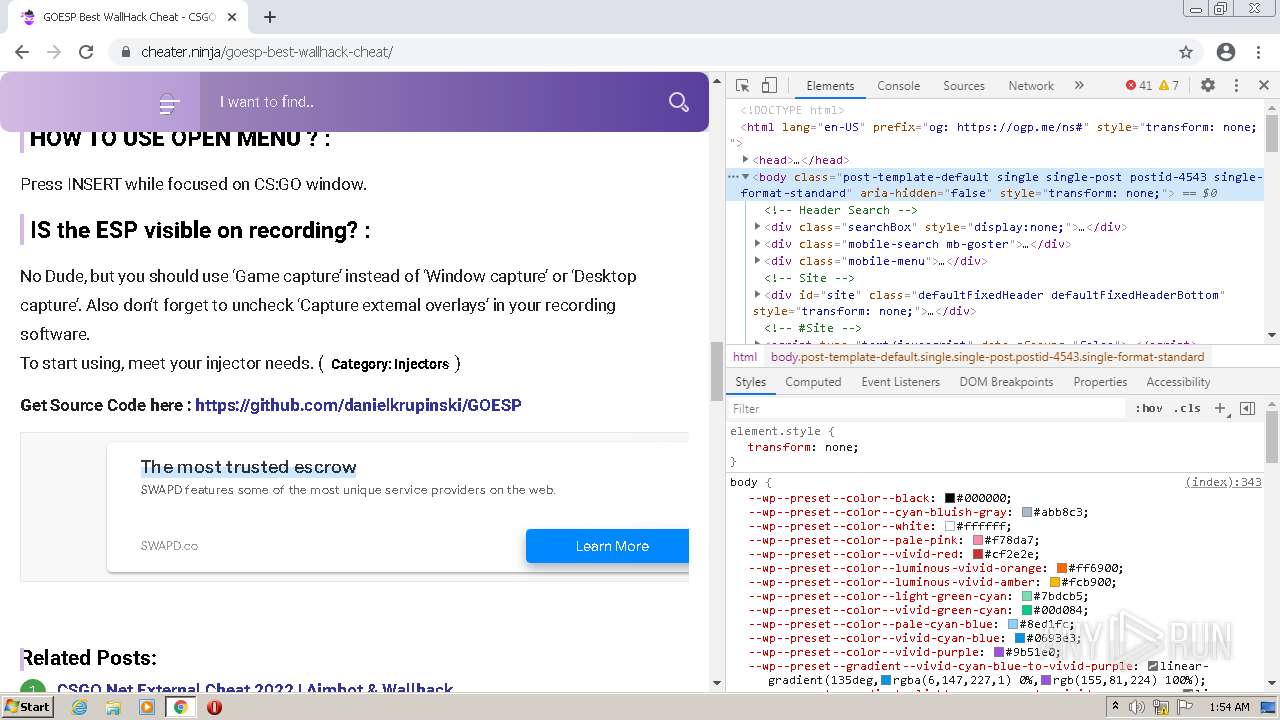
Task: Open the GOESP GitHub source code link
Action: point(358,405)
